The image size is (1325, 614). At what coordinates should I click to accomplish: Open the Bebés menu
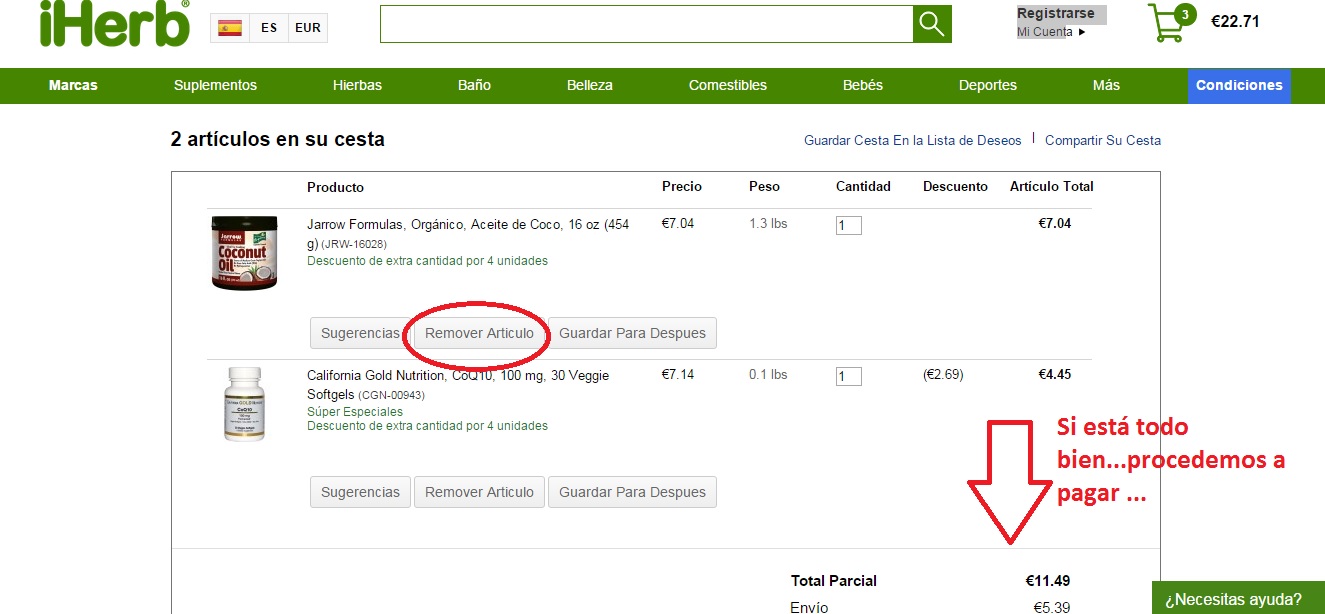(x=863, y=85)
